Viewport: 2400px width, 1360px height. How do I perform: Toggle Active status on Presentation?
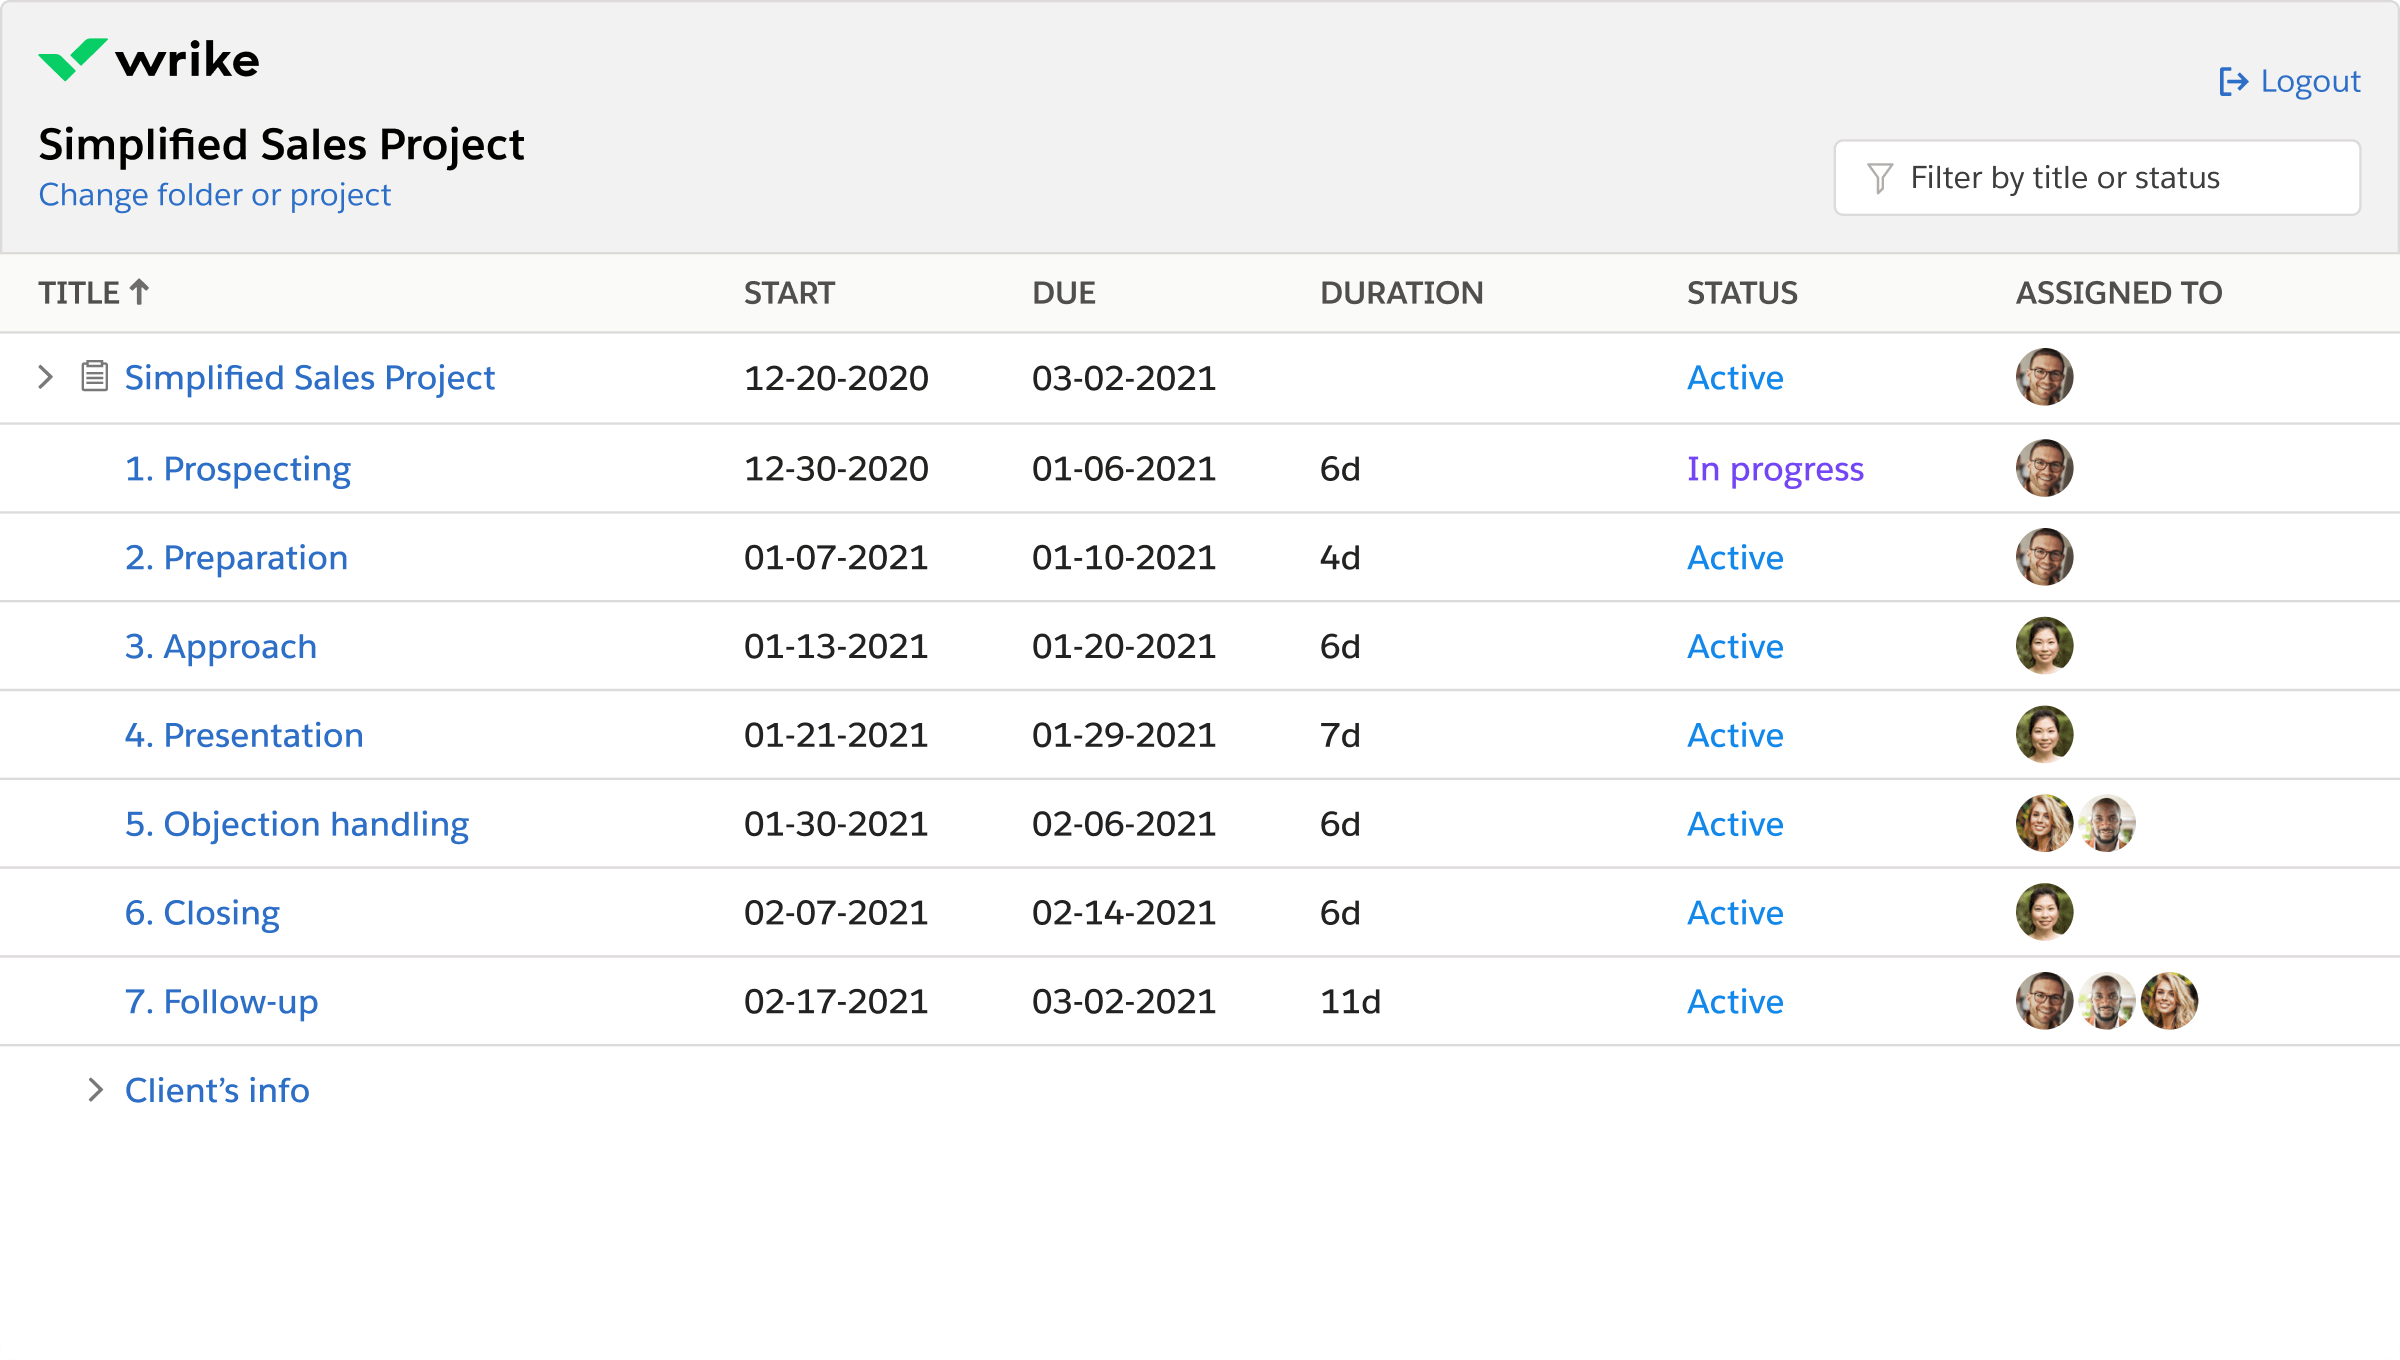point(1735,735)
